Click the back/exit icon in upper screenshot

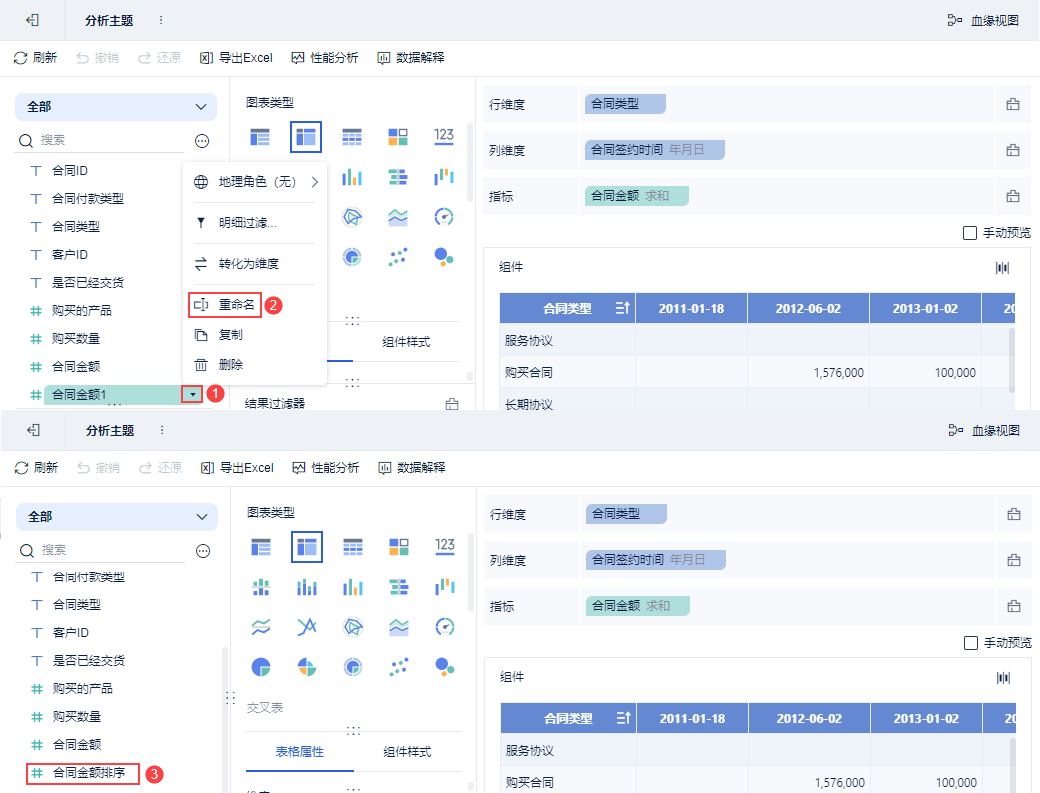pyautogui.click(x=32, y=21)
